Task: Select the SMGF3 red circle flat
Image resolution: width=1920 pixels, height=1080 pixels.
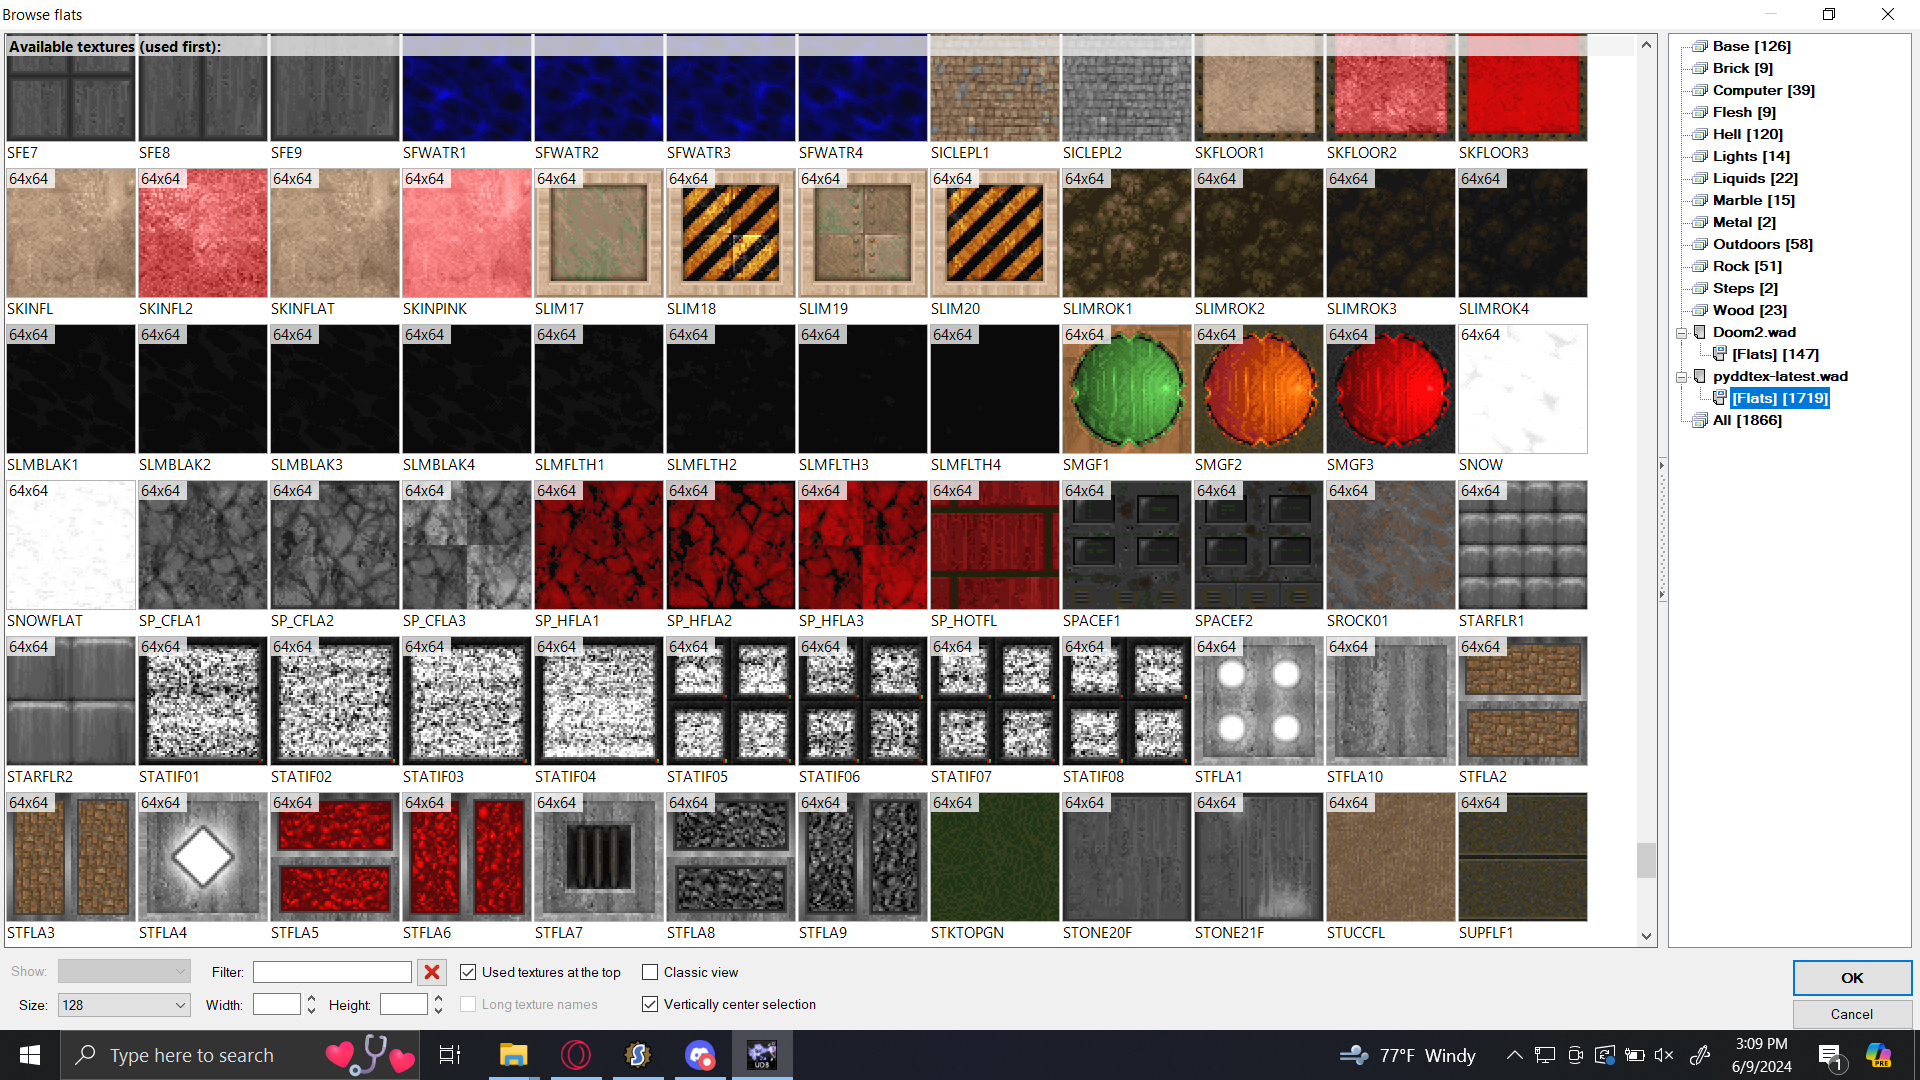Action: point(1390,389)
